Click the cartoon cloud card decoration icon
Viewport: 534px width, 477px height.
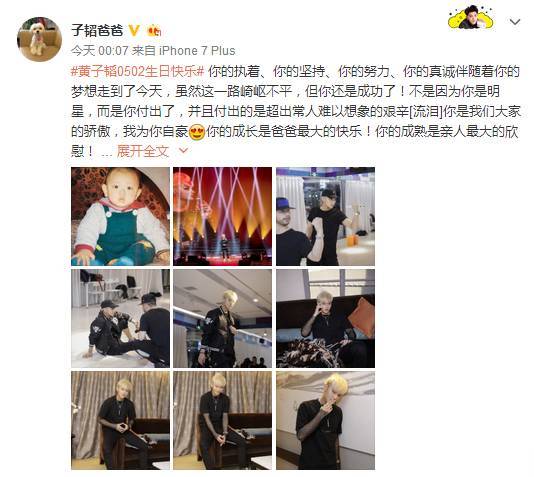[x=471, y=18]
